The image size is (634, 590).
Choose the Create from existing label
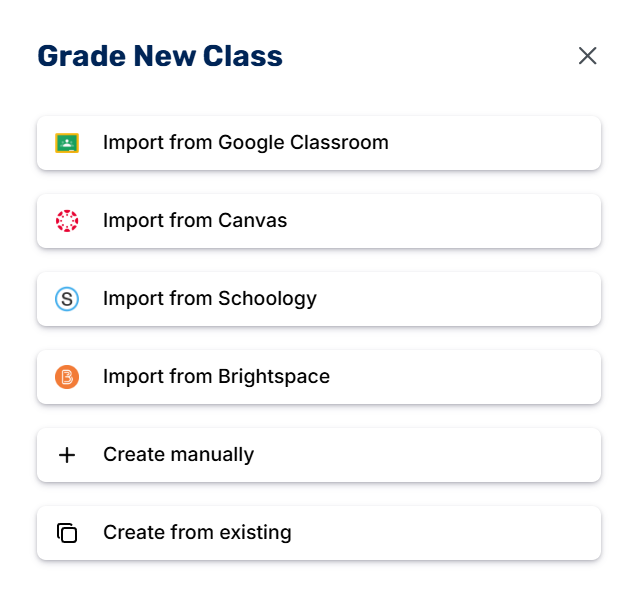(197, 533)
